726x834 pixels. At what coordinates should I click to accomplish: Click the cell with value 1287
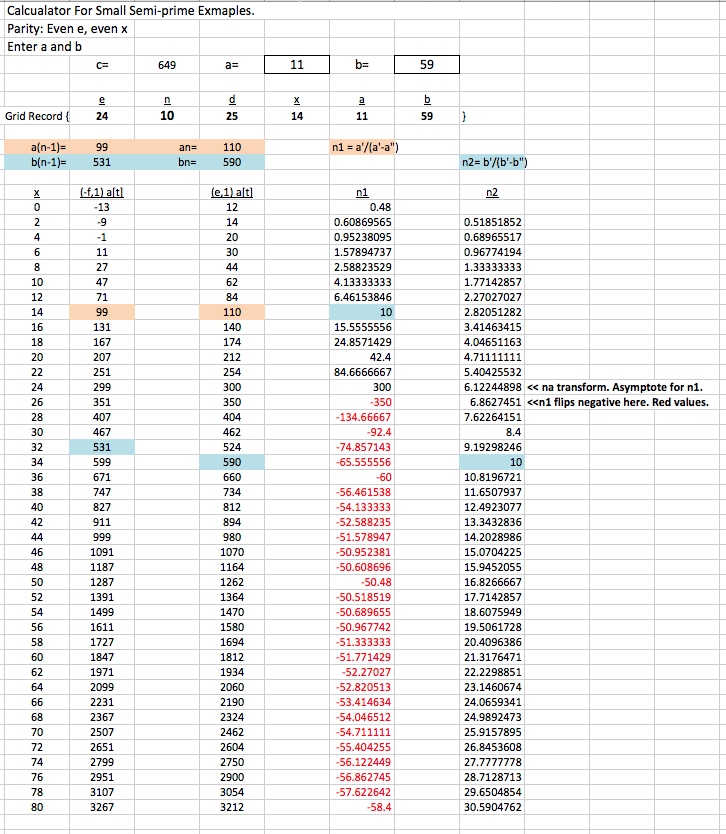click(x=102, y=582)
